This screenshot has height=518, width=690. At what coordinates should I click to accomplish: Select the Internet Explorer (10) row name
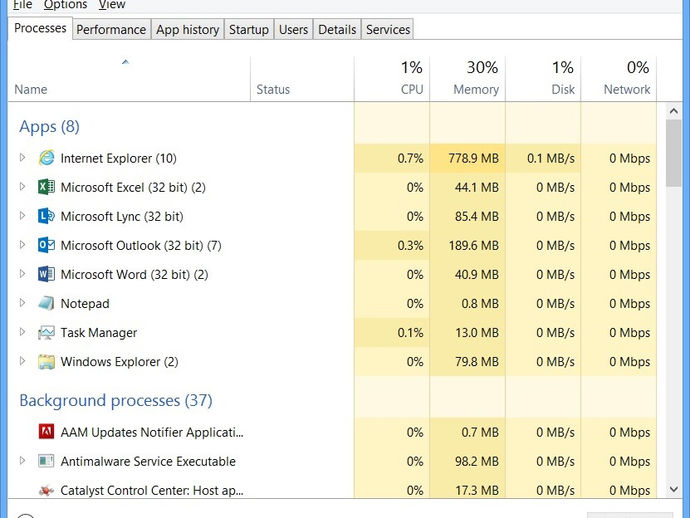point(118,158)
